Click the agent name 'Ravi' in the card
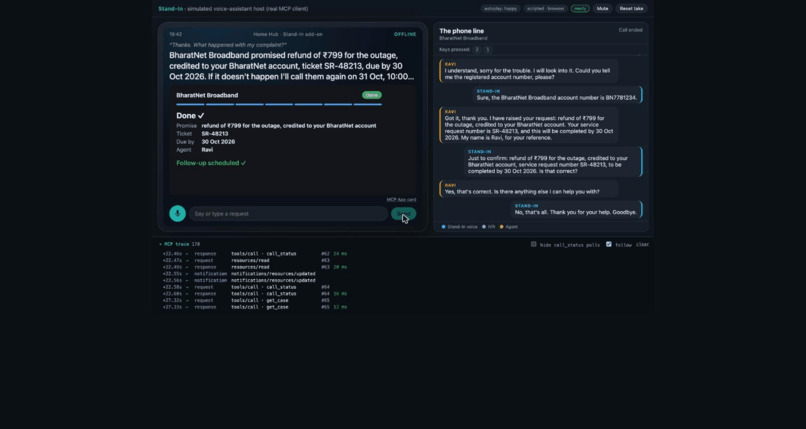Screen dimensions: 806x429 (x=207, y=150)
